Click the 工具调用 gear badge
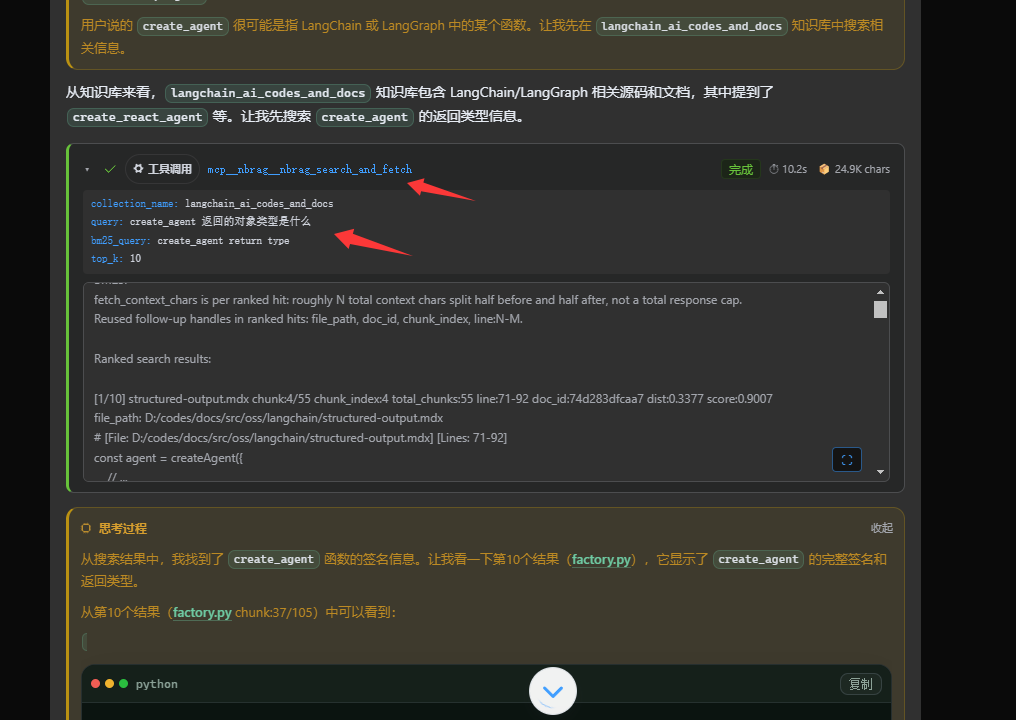The height and width of the screenshot is (720, 1016). click(x=163, y=169)
